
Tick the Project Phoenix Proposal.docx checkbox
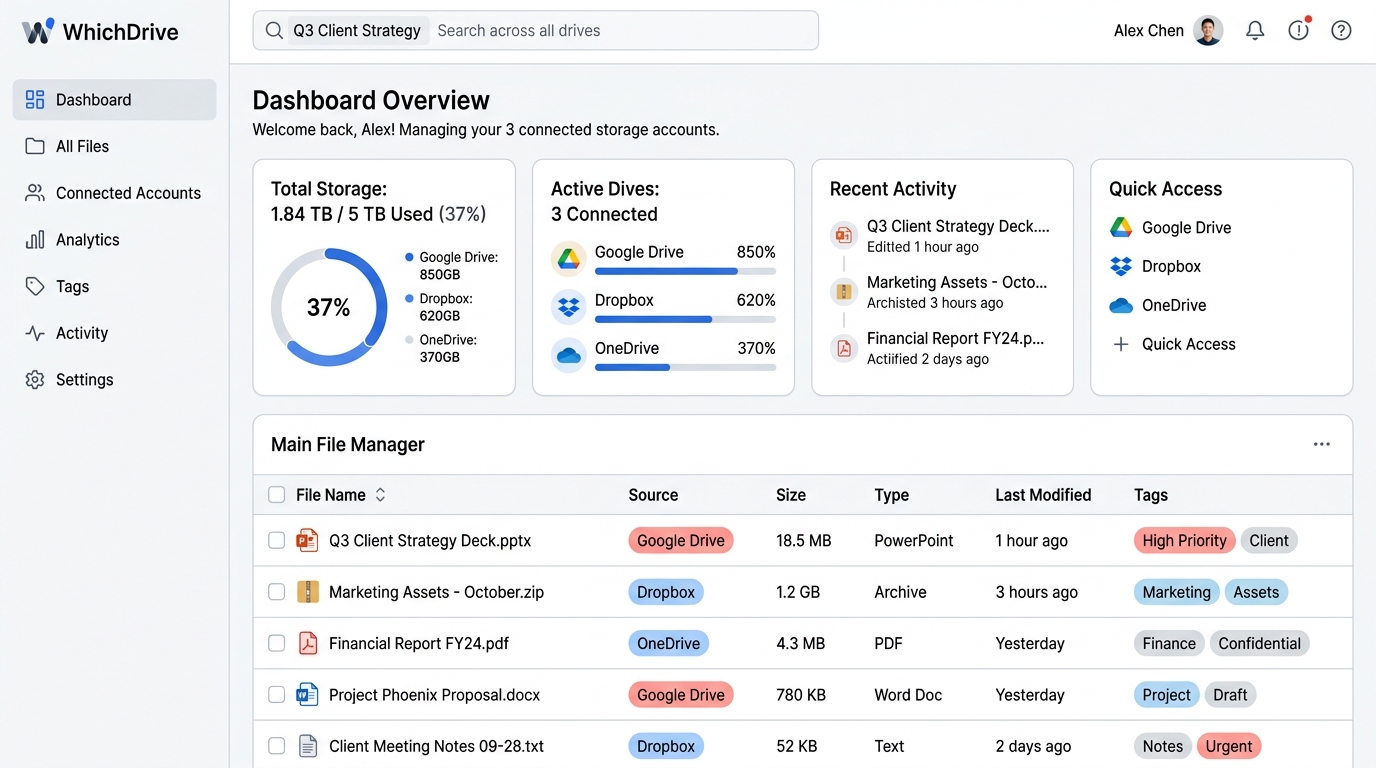(276, 695)
